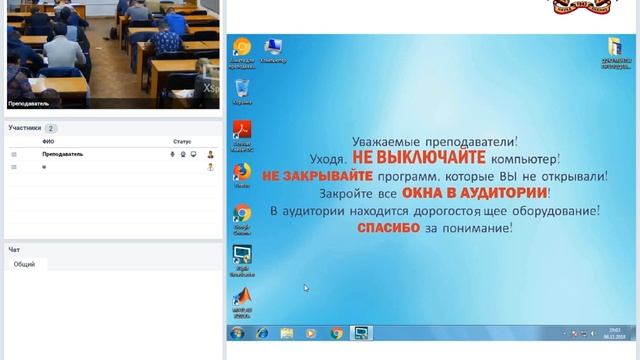Open the Adobe Reader desktop shortcut
This screenshot has height=360, width=640.
tap(242, 136)
